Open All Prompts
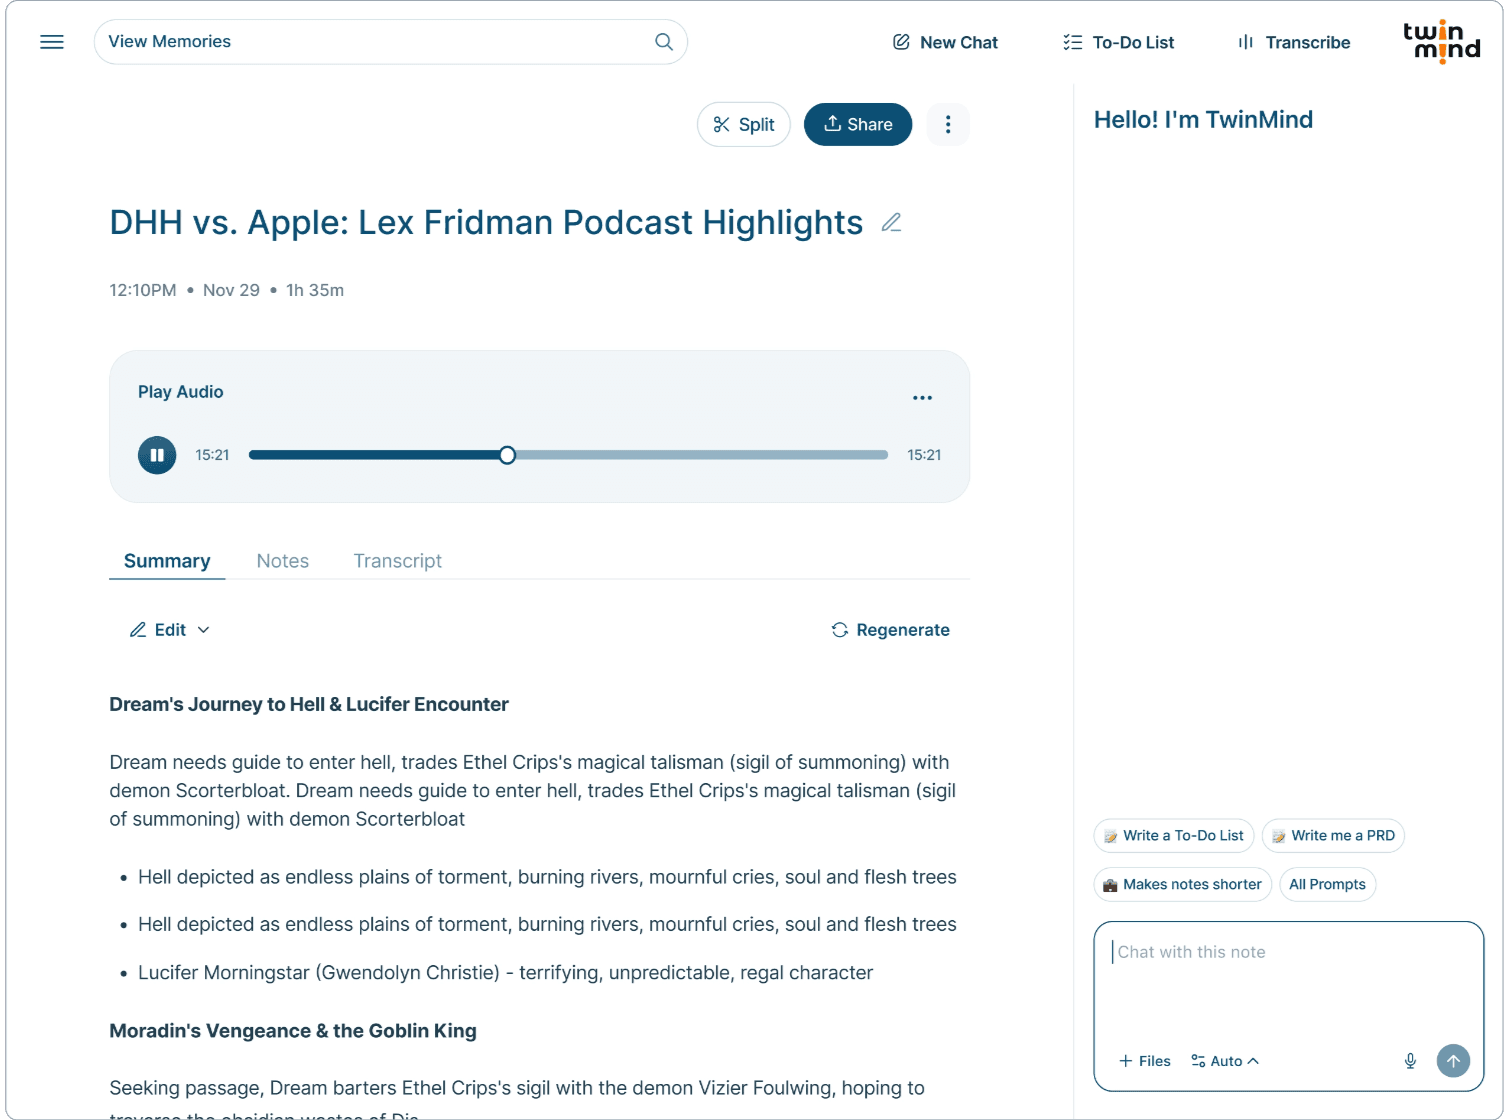1504x1120 pixels. click(x=1328, y=885)
